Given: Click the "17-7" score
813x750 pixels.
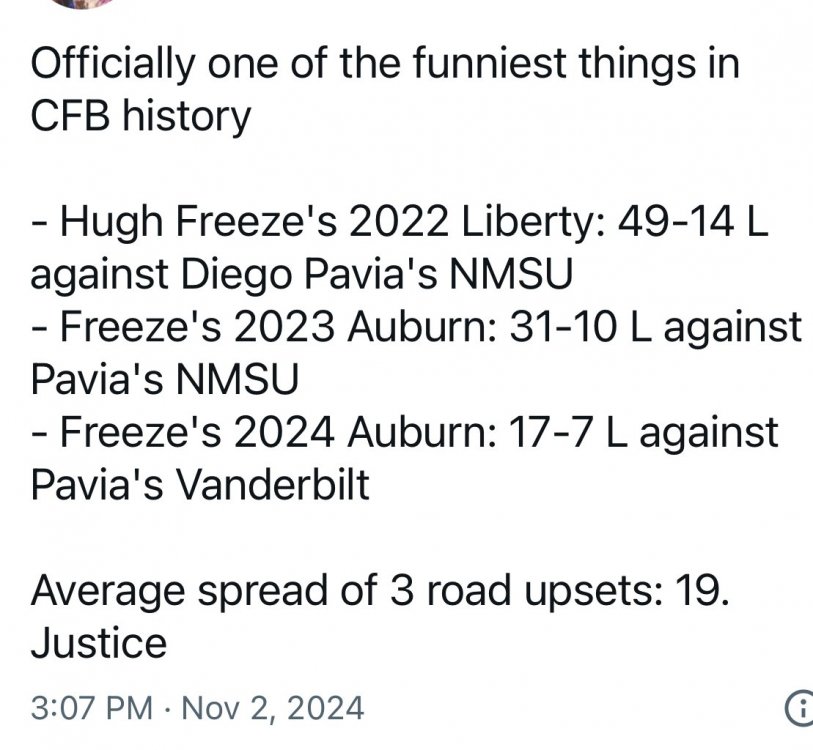Looking at the screenshot, I should pyautogui.click(x=549, y=432).
